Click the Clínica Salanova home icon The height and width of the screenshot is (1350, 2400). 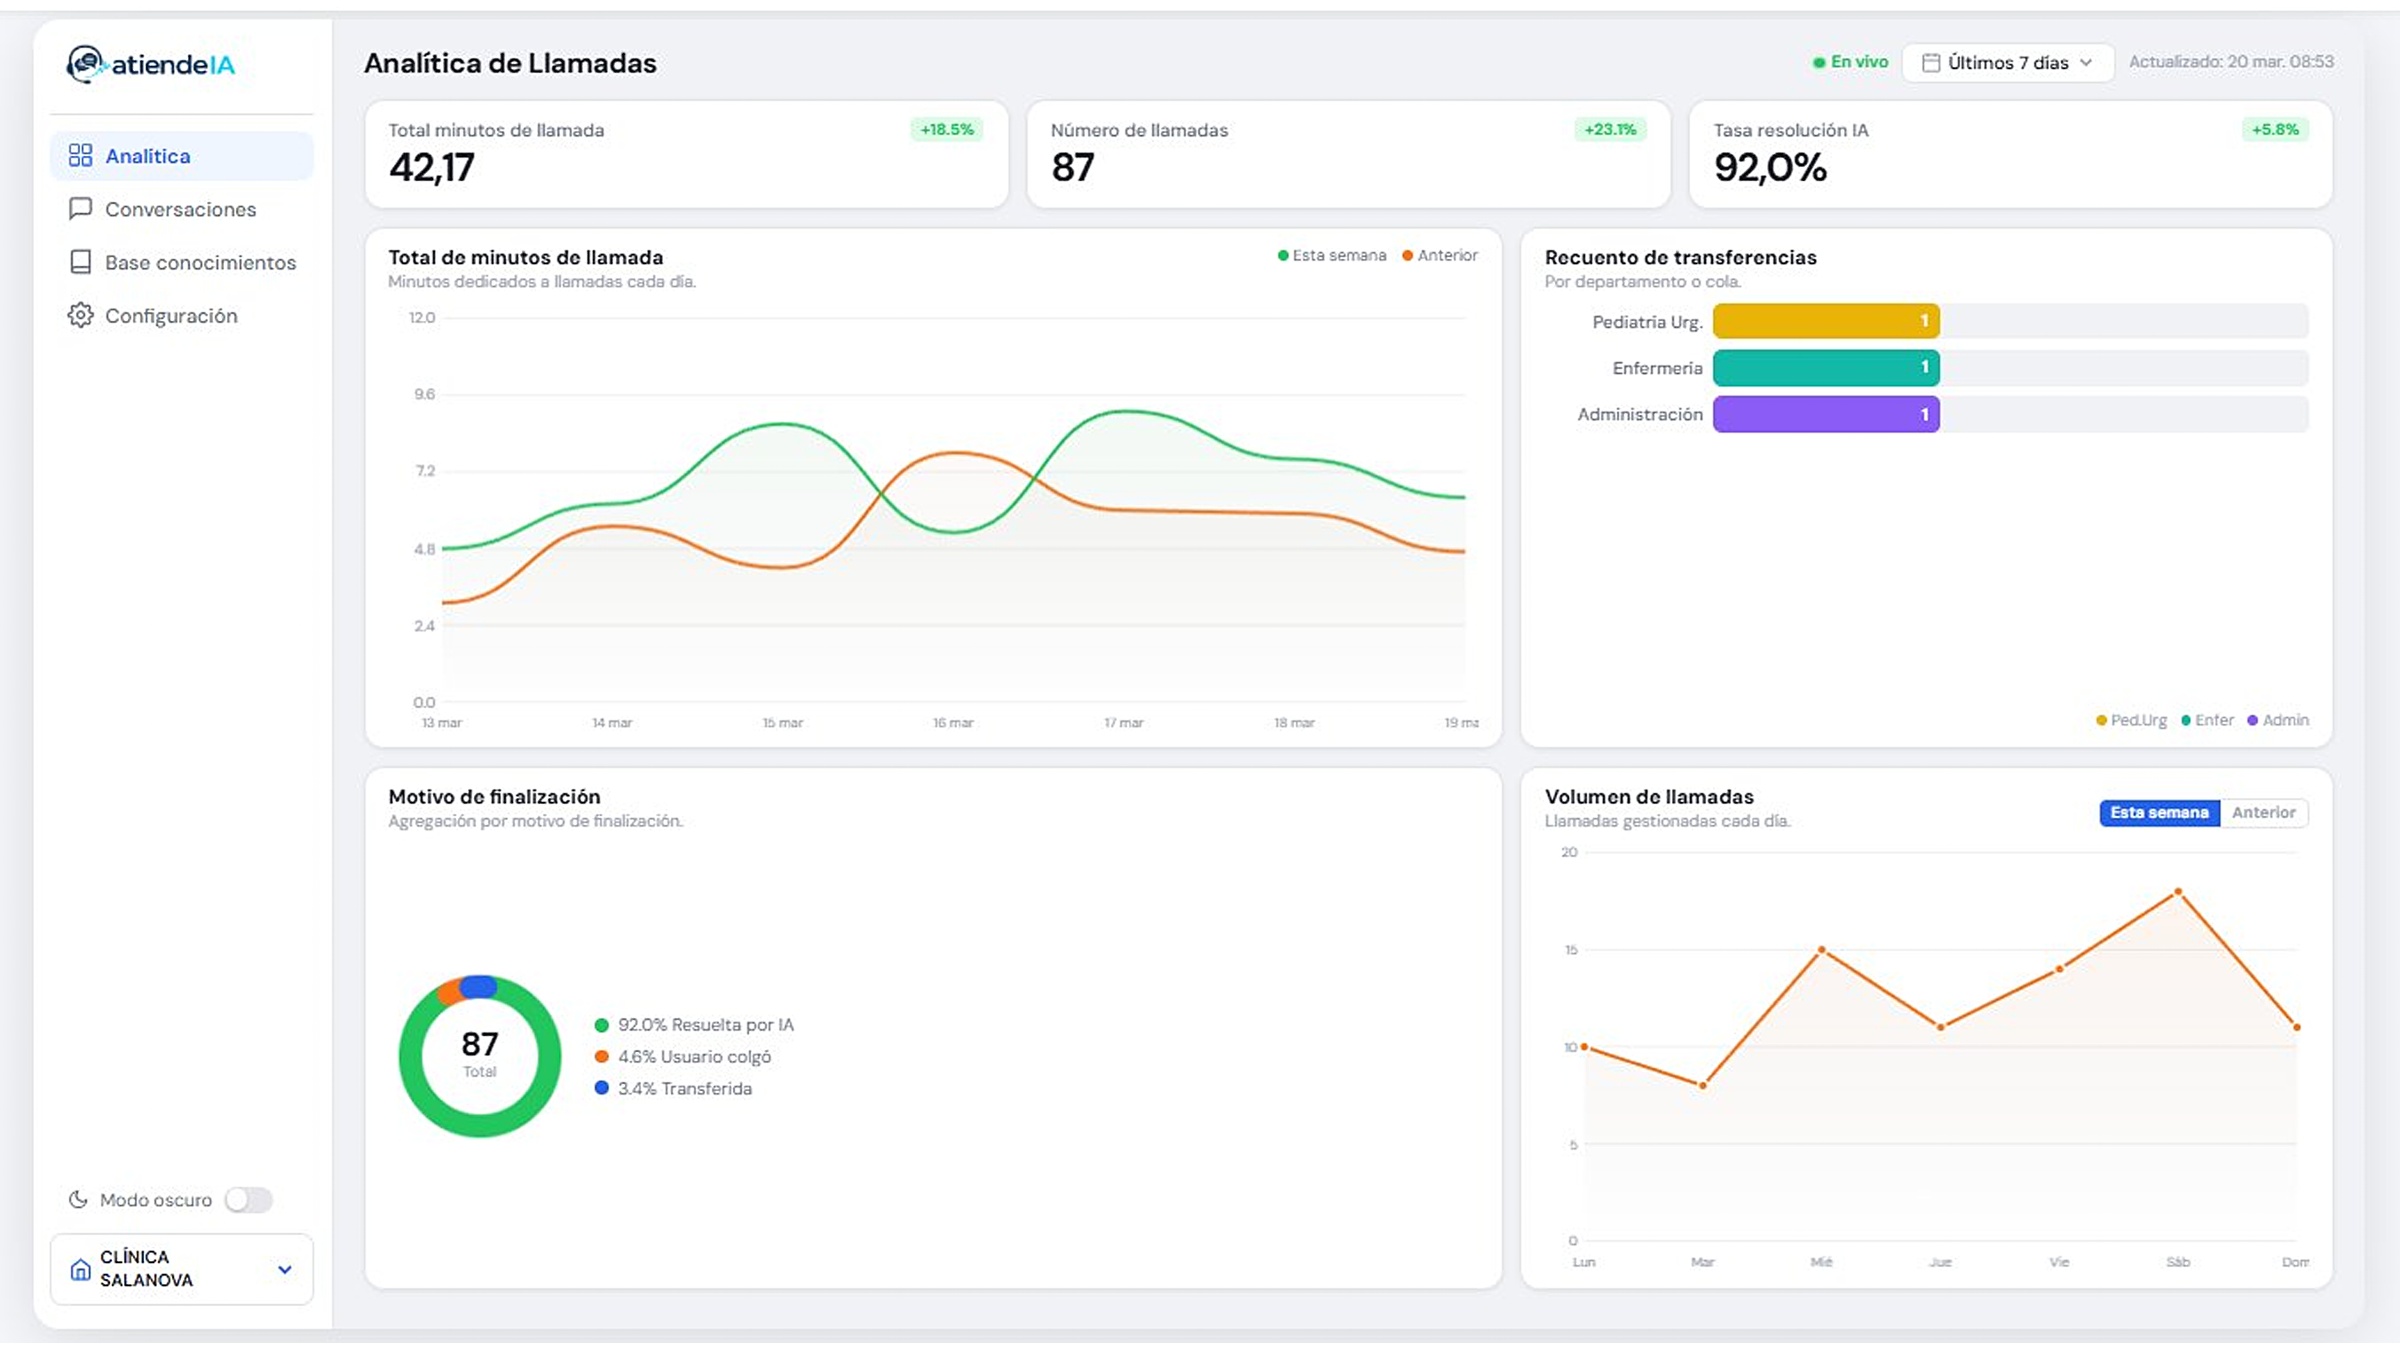pos(80,1270)
